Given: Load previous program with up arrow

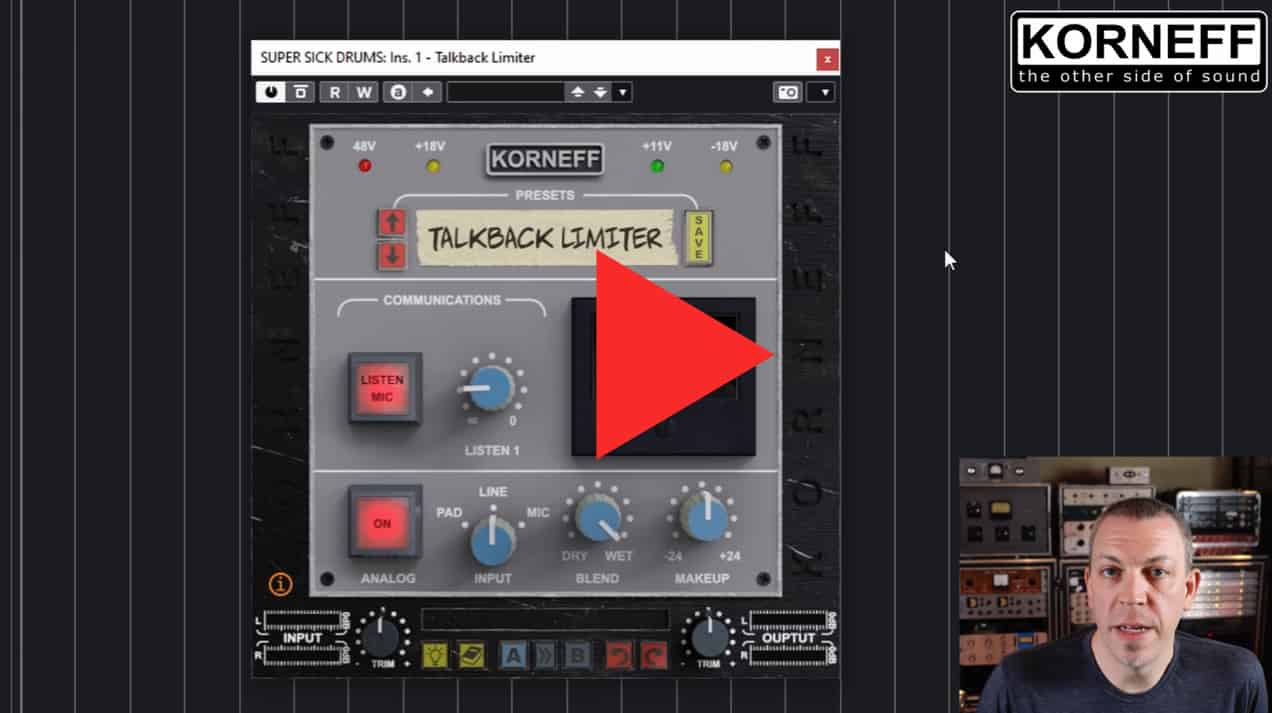Looking at the screenshot, I should coord(577,92).
